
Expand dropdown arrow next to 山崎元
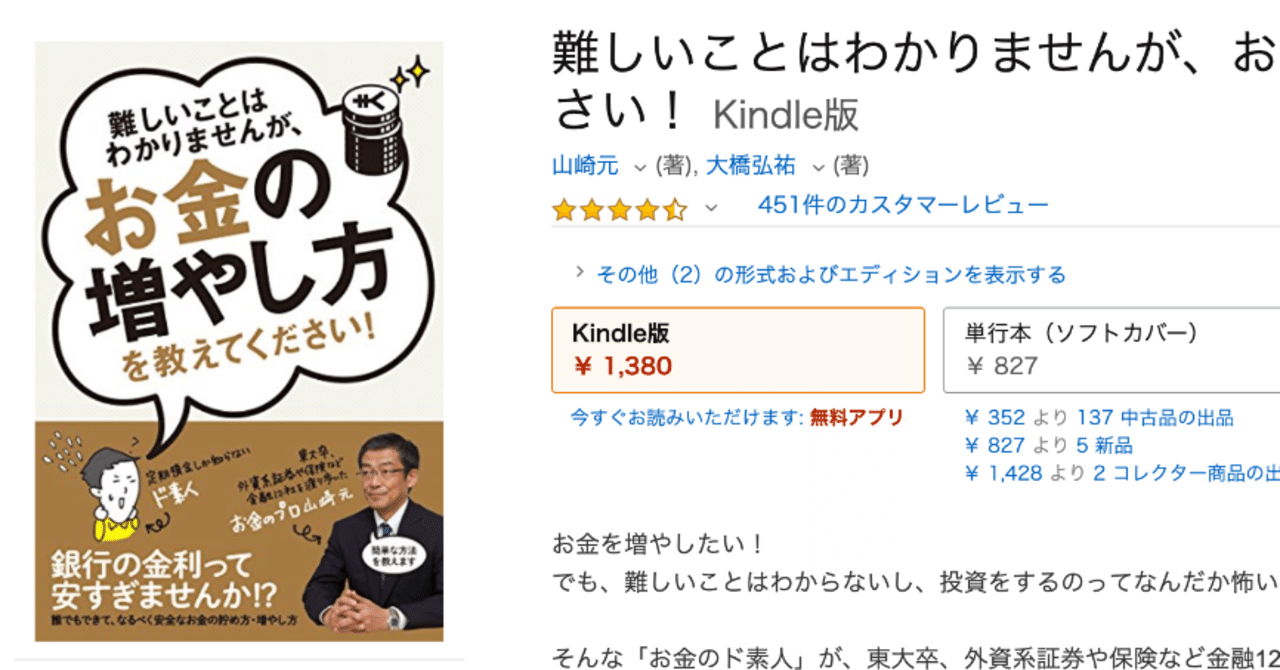(x=640, y=167)
